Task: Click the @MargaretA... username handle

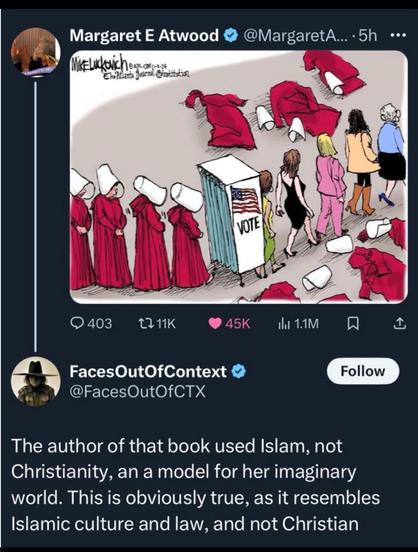Action: pyautogui.click(x=295, y=35)
